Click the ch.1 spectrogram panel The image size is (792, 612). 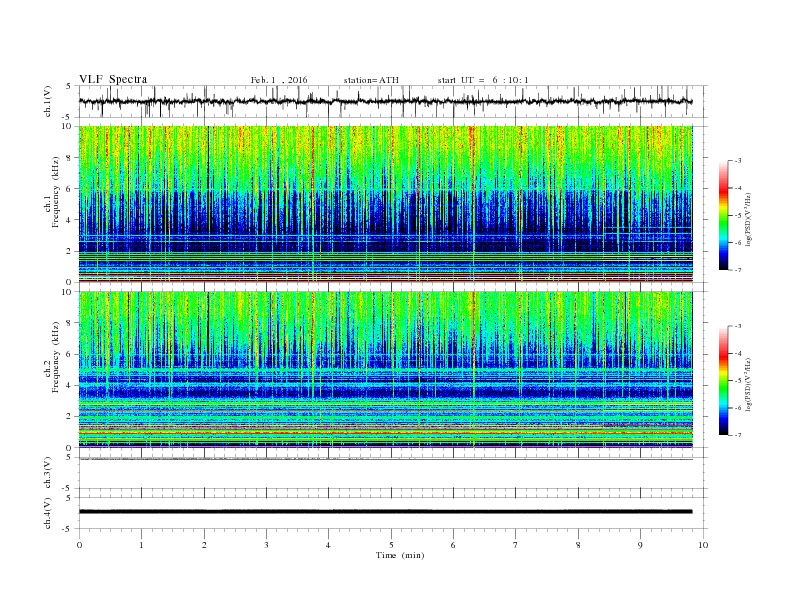pos(386,204)
